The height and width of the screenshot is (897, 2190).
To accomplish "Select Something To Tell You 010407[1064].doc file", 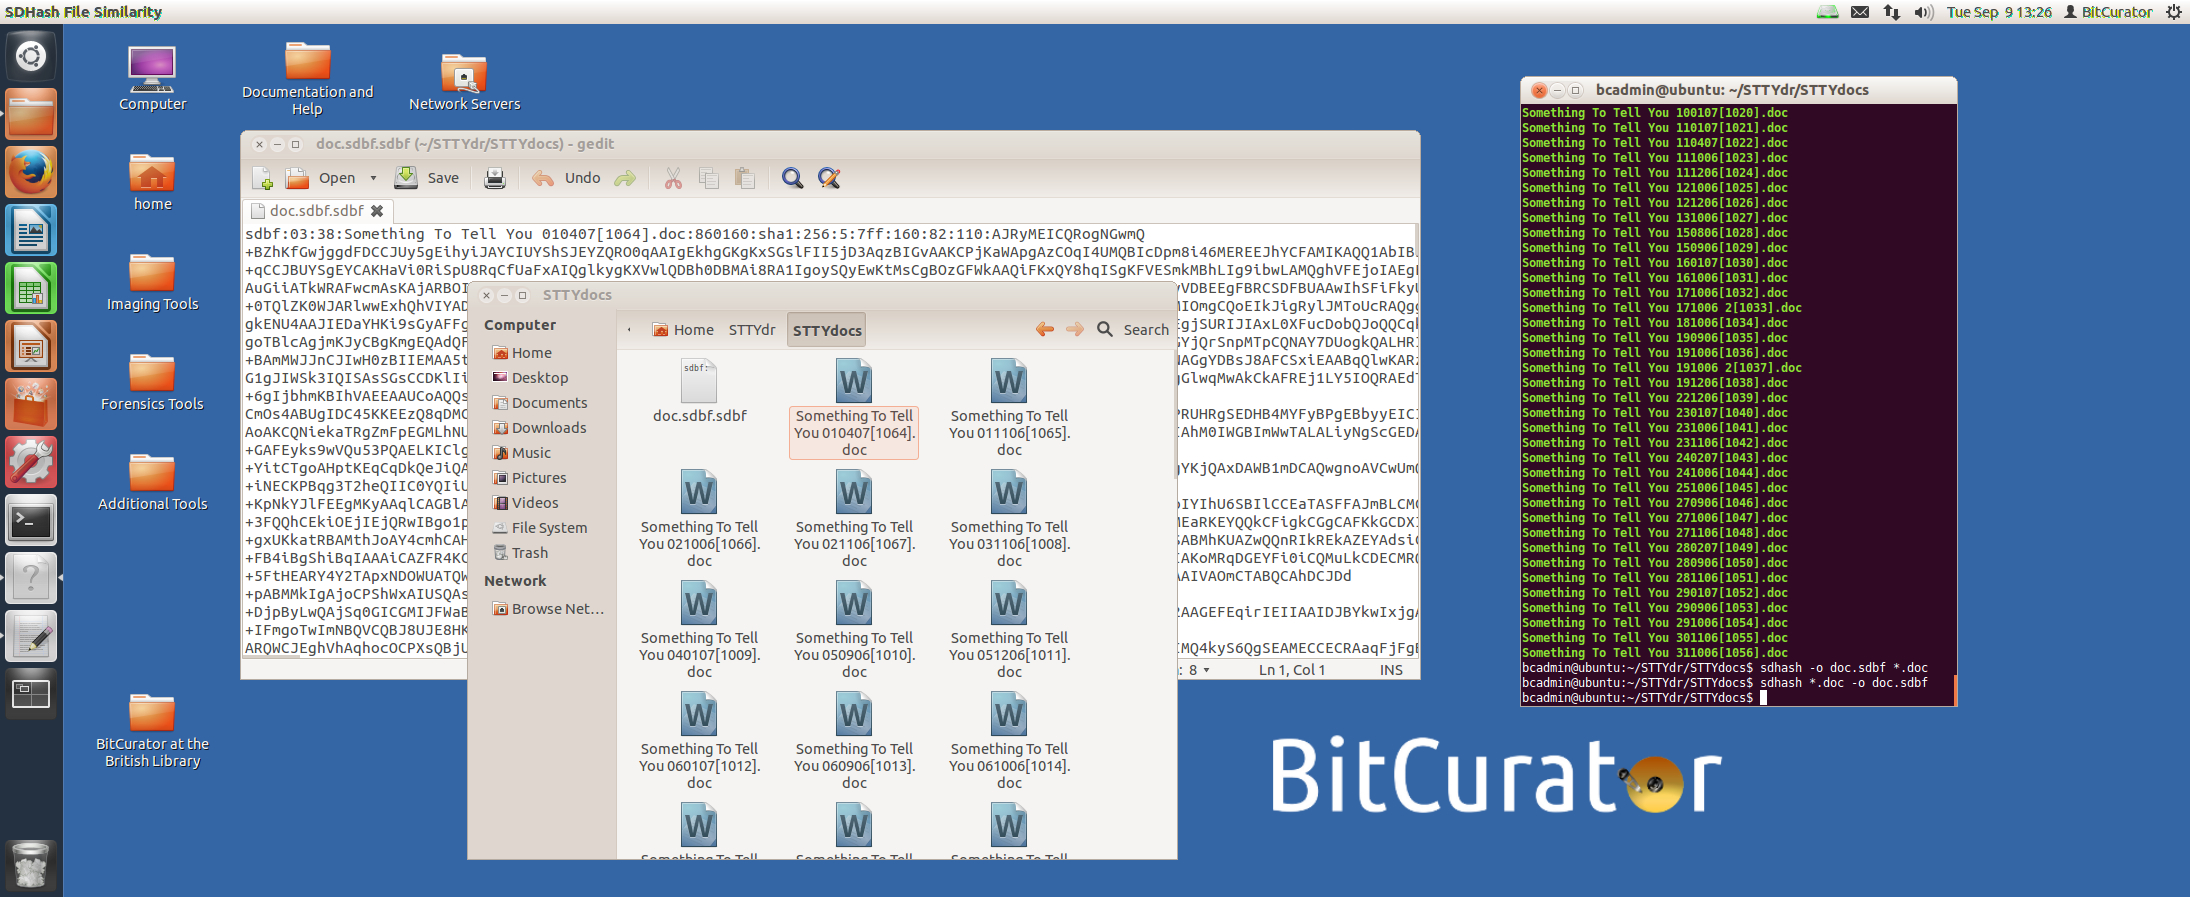I will click(854, 409).
